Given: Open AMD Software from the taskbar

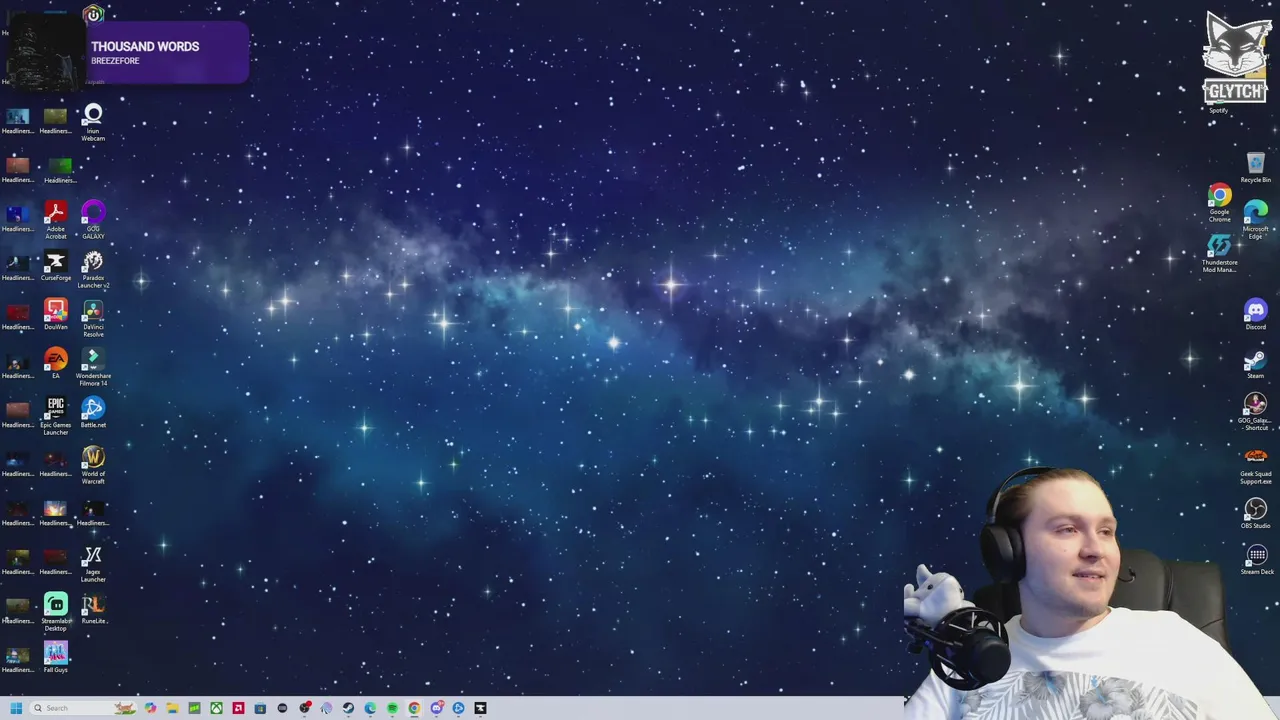Looking at the screenshot, I should pyautogui.click(x=238, y=708).
